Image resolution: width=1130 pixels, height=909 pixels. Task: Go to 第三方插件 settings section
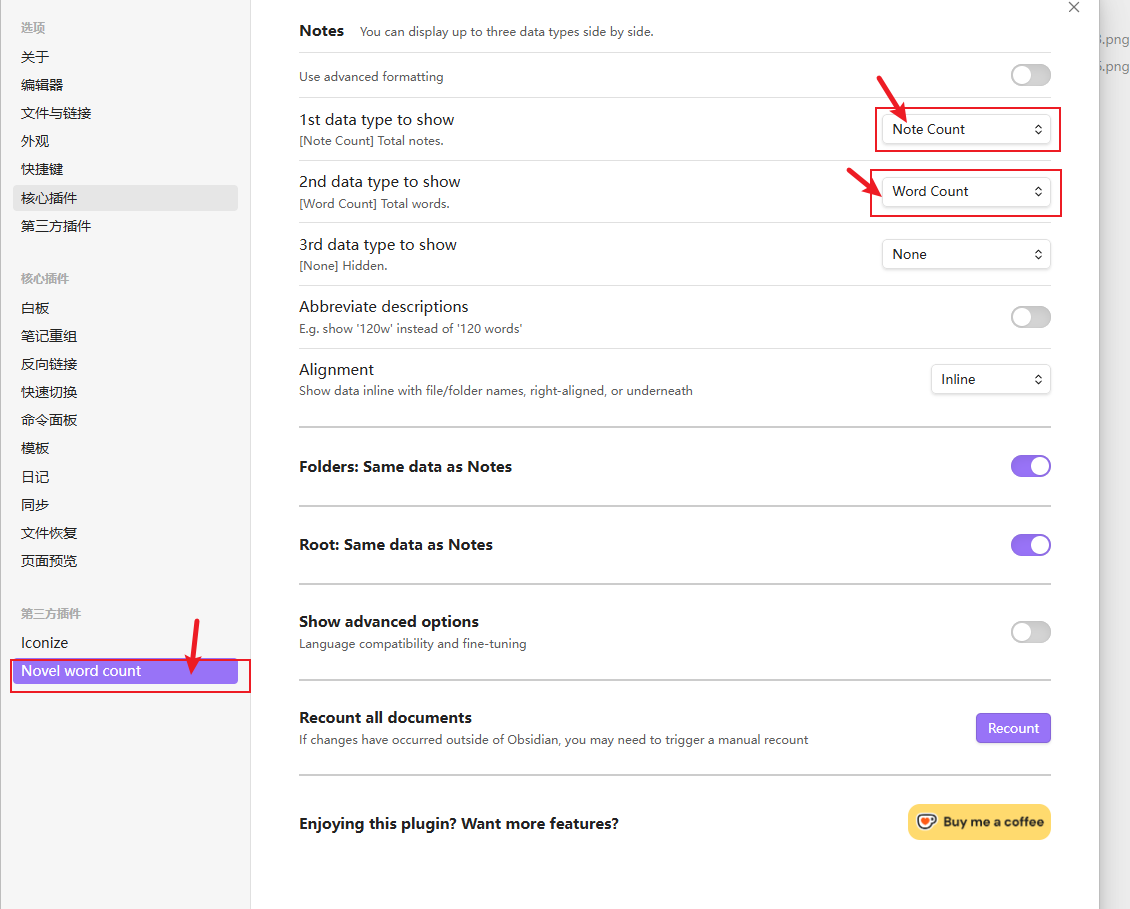pyautogui.click(x=56, y=226)
